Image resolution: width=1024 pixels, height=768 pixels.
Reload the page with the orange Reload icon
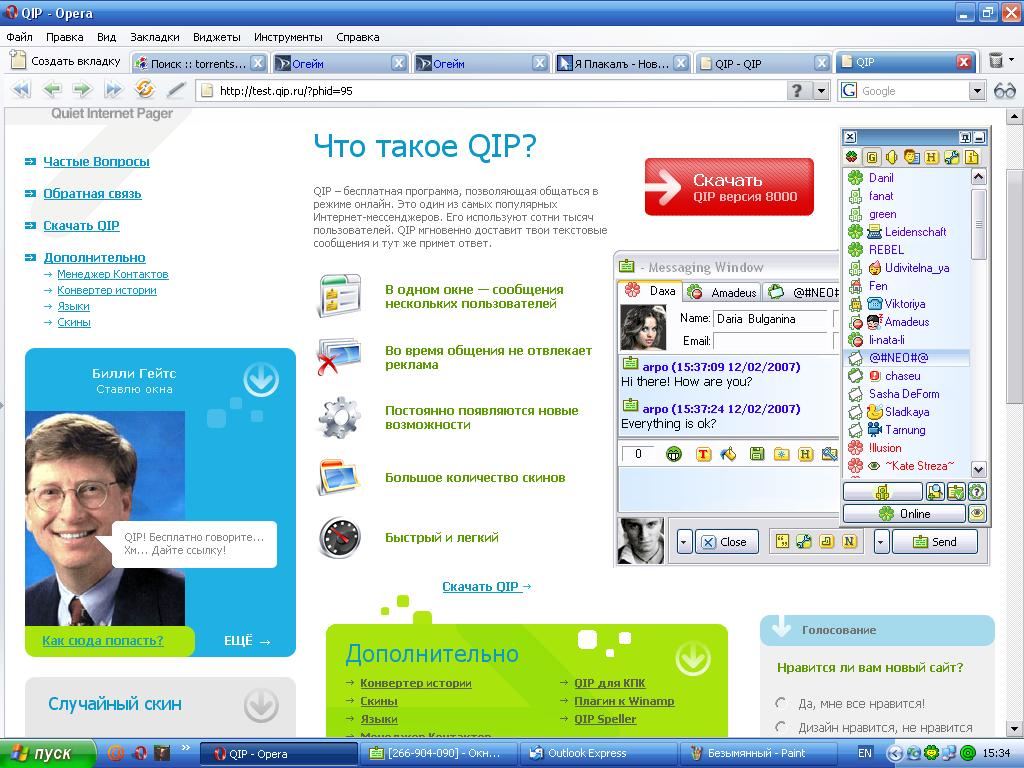(x=144, y=89)
